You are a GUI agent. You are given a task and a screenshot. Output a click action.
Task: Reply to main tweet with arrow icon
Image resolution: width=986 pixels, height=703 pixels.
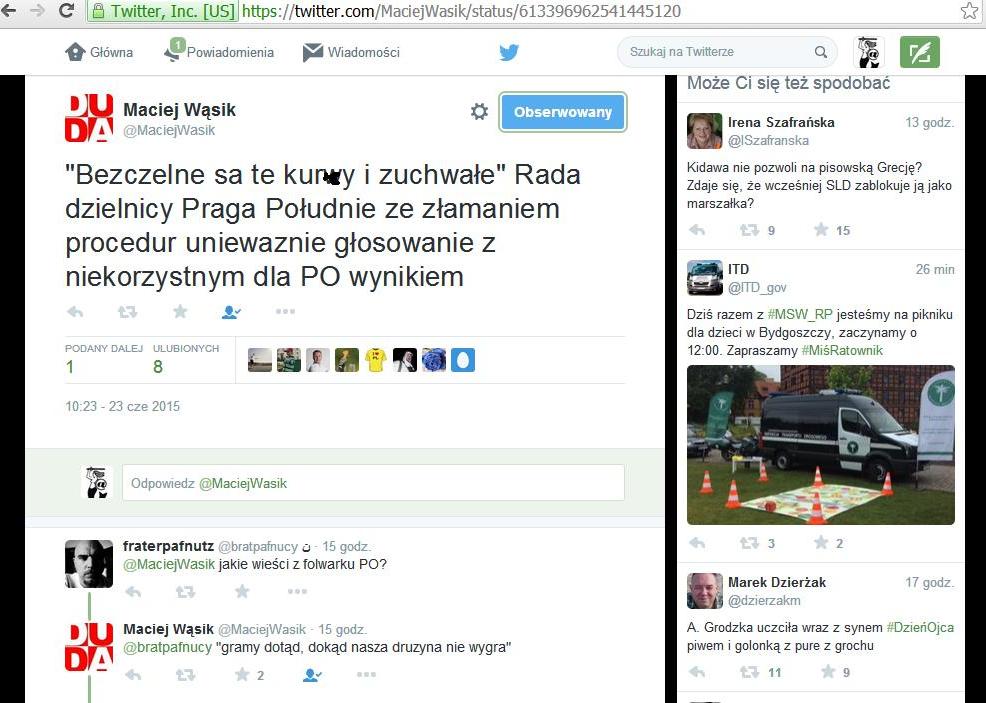(75, 311)
